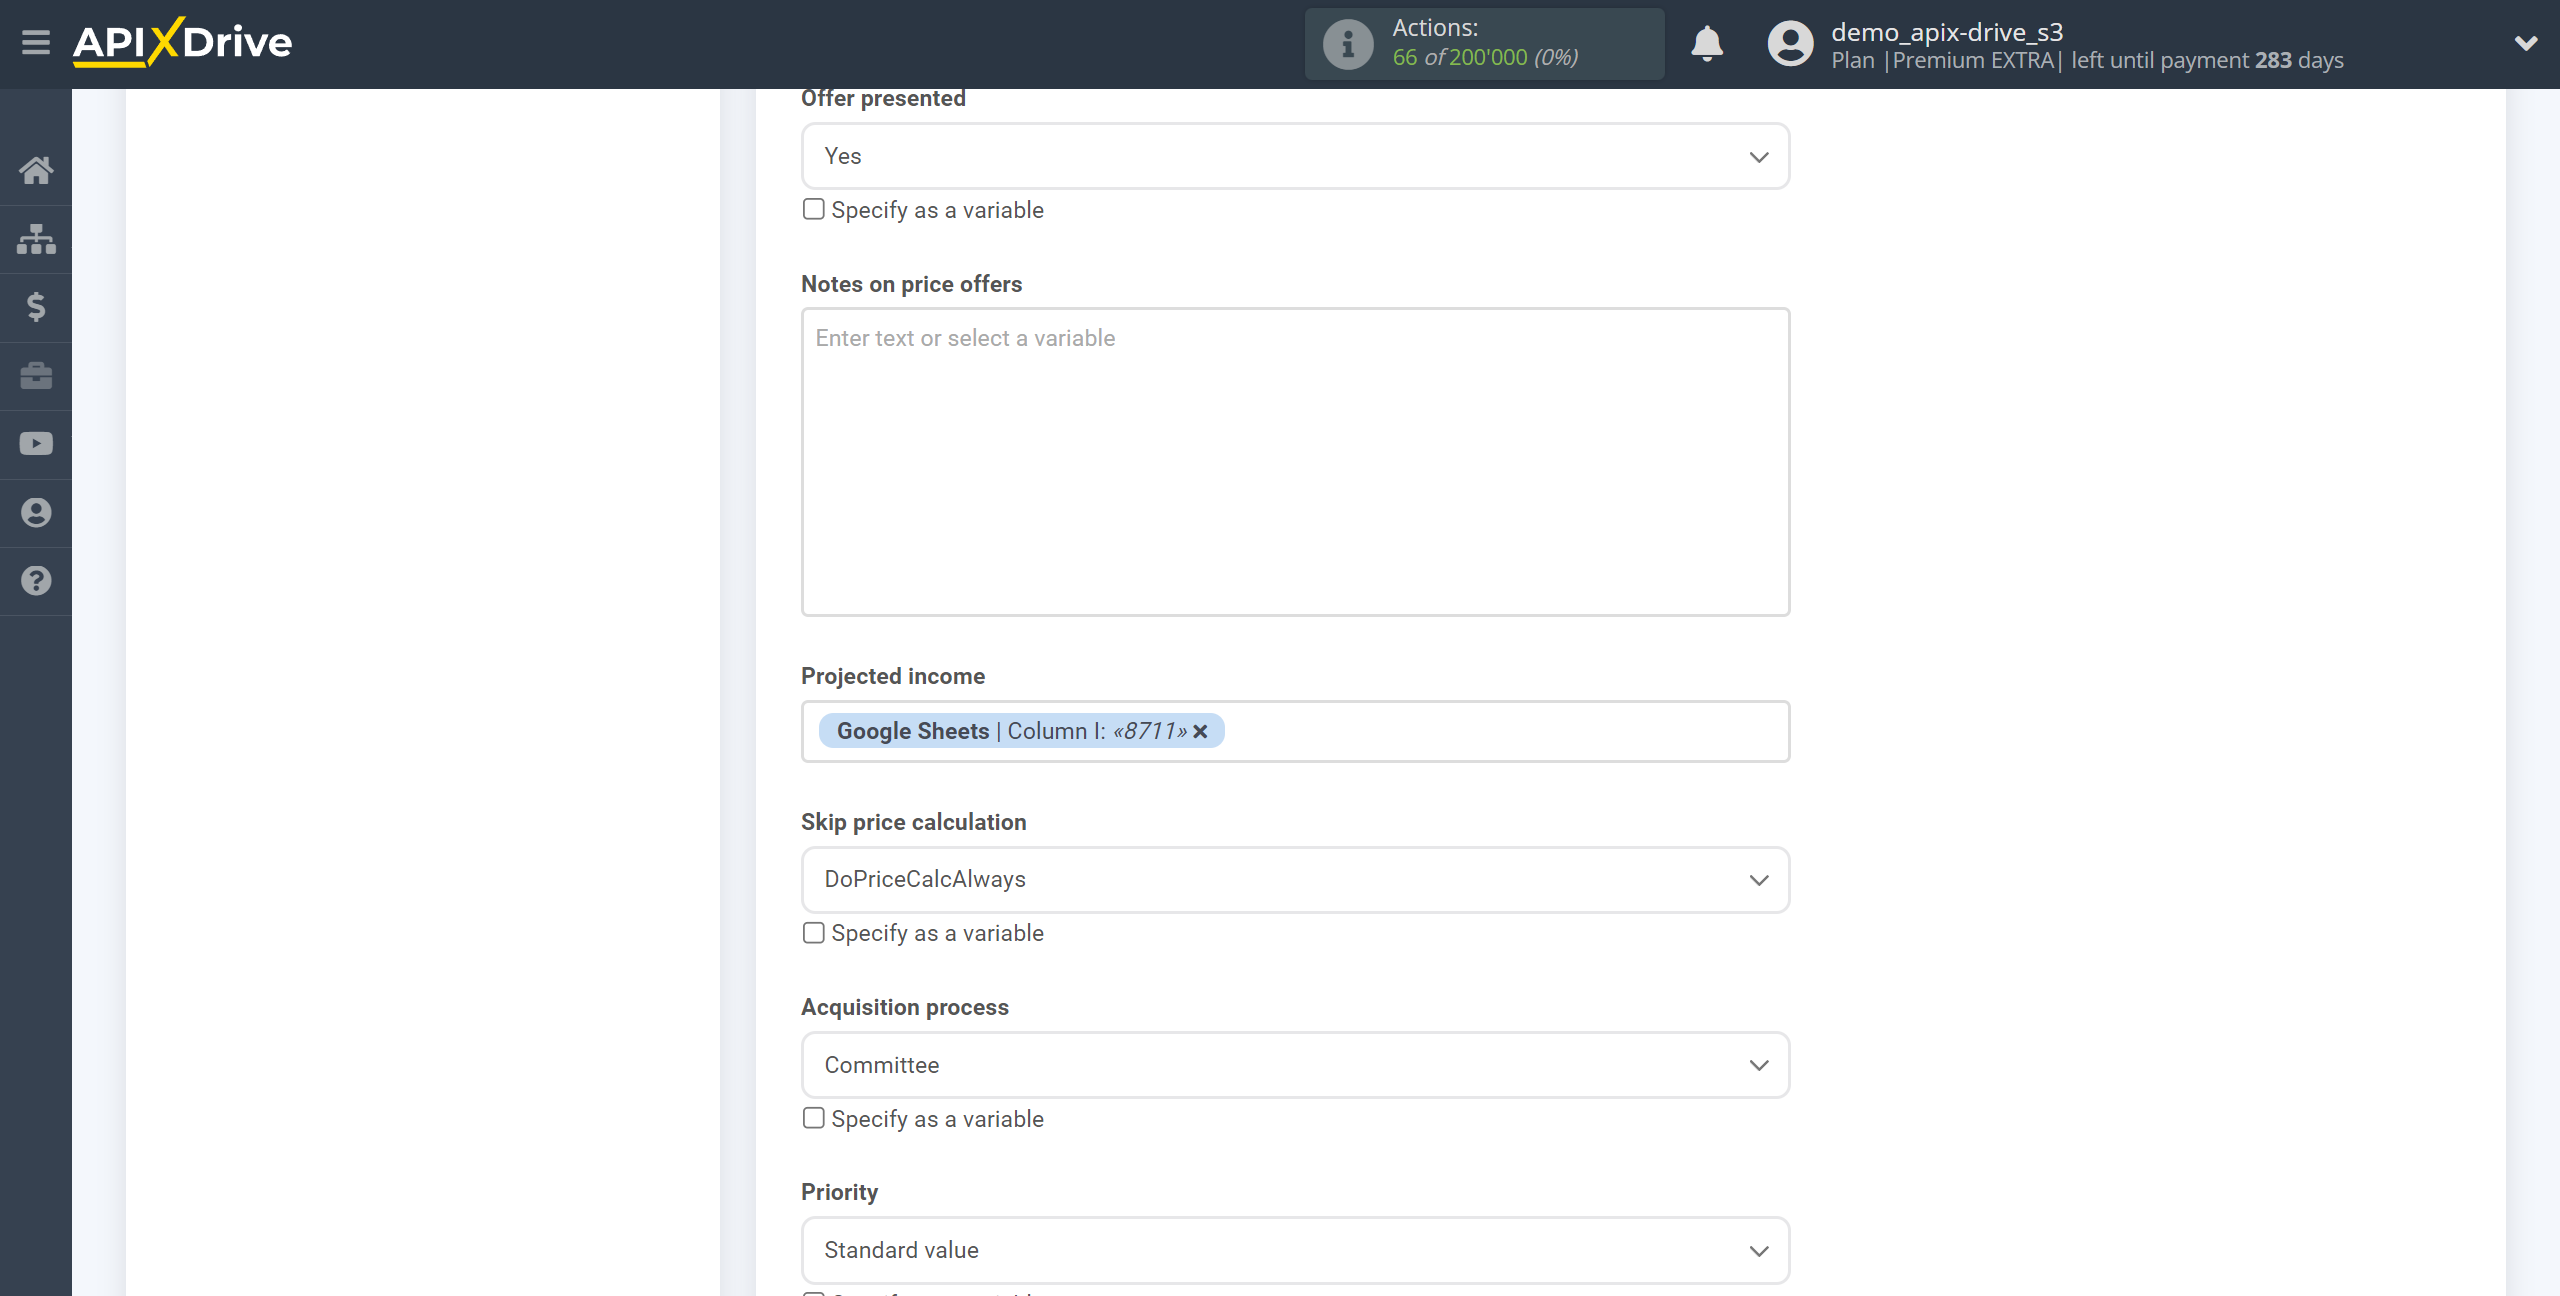
Task: Click the Actions 66 of 200'000 counter
Action: click(1484, 44)
